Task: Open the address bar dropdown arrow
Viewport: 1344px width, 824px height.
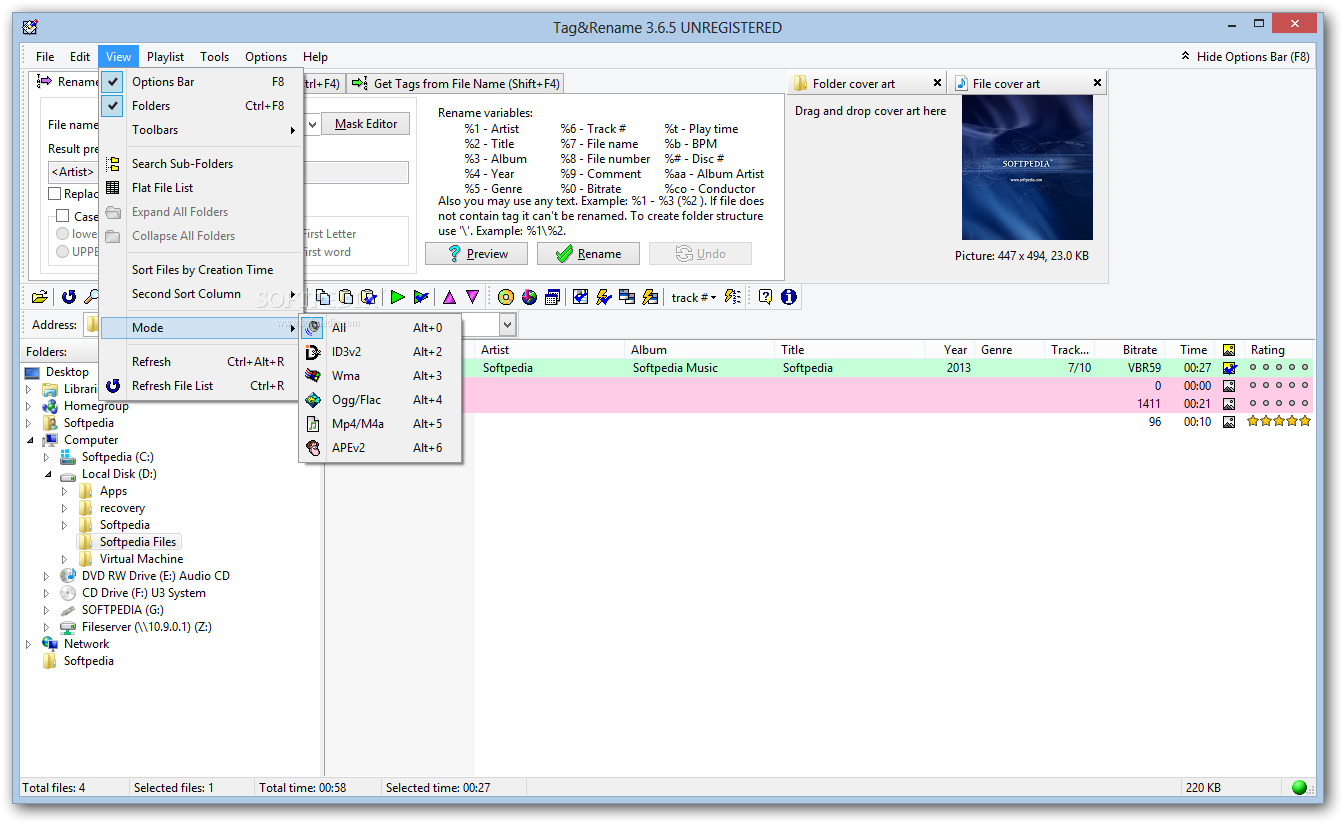Action: (507, 324)
